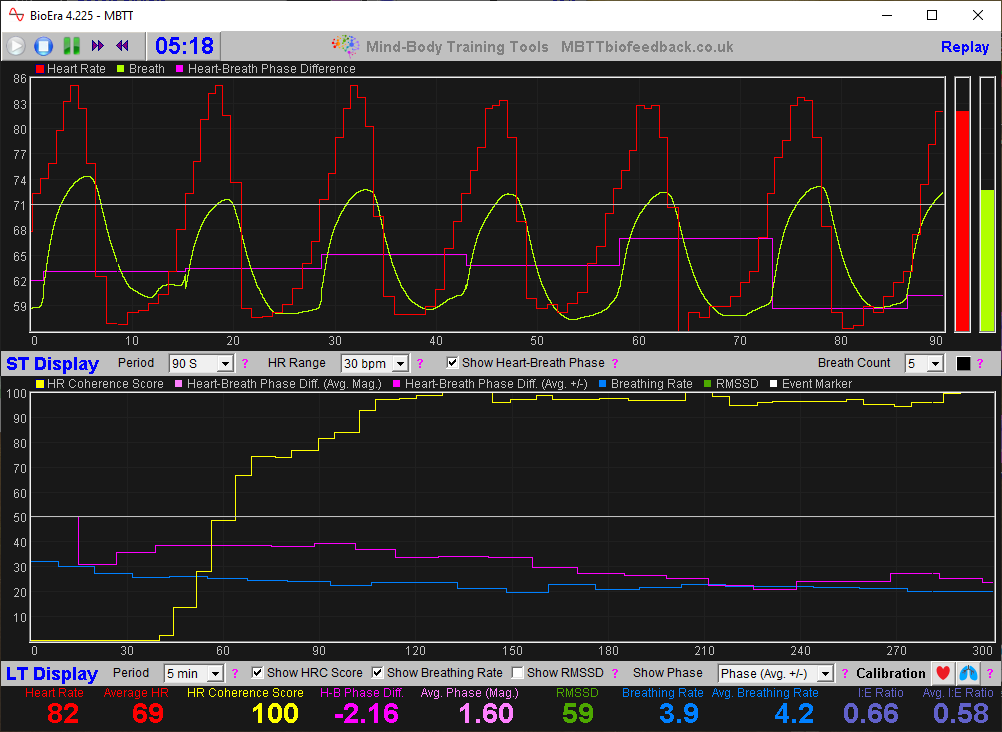1002x732 pixels.
Task: Click the blue Stop icon
Action: point(43,45)
